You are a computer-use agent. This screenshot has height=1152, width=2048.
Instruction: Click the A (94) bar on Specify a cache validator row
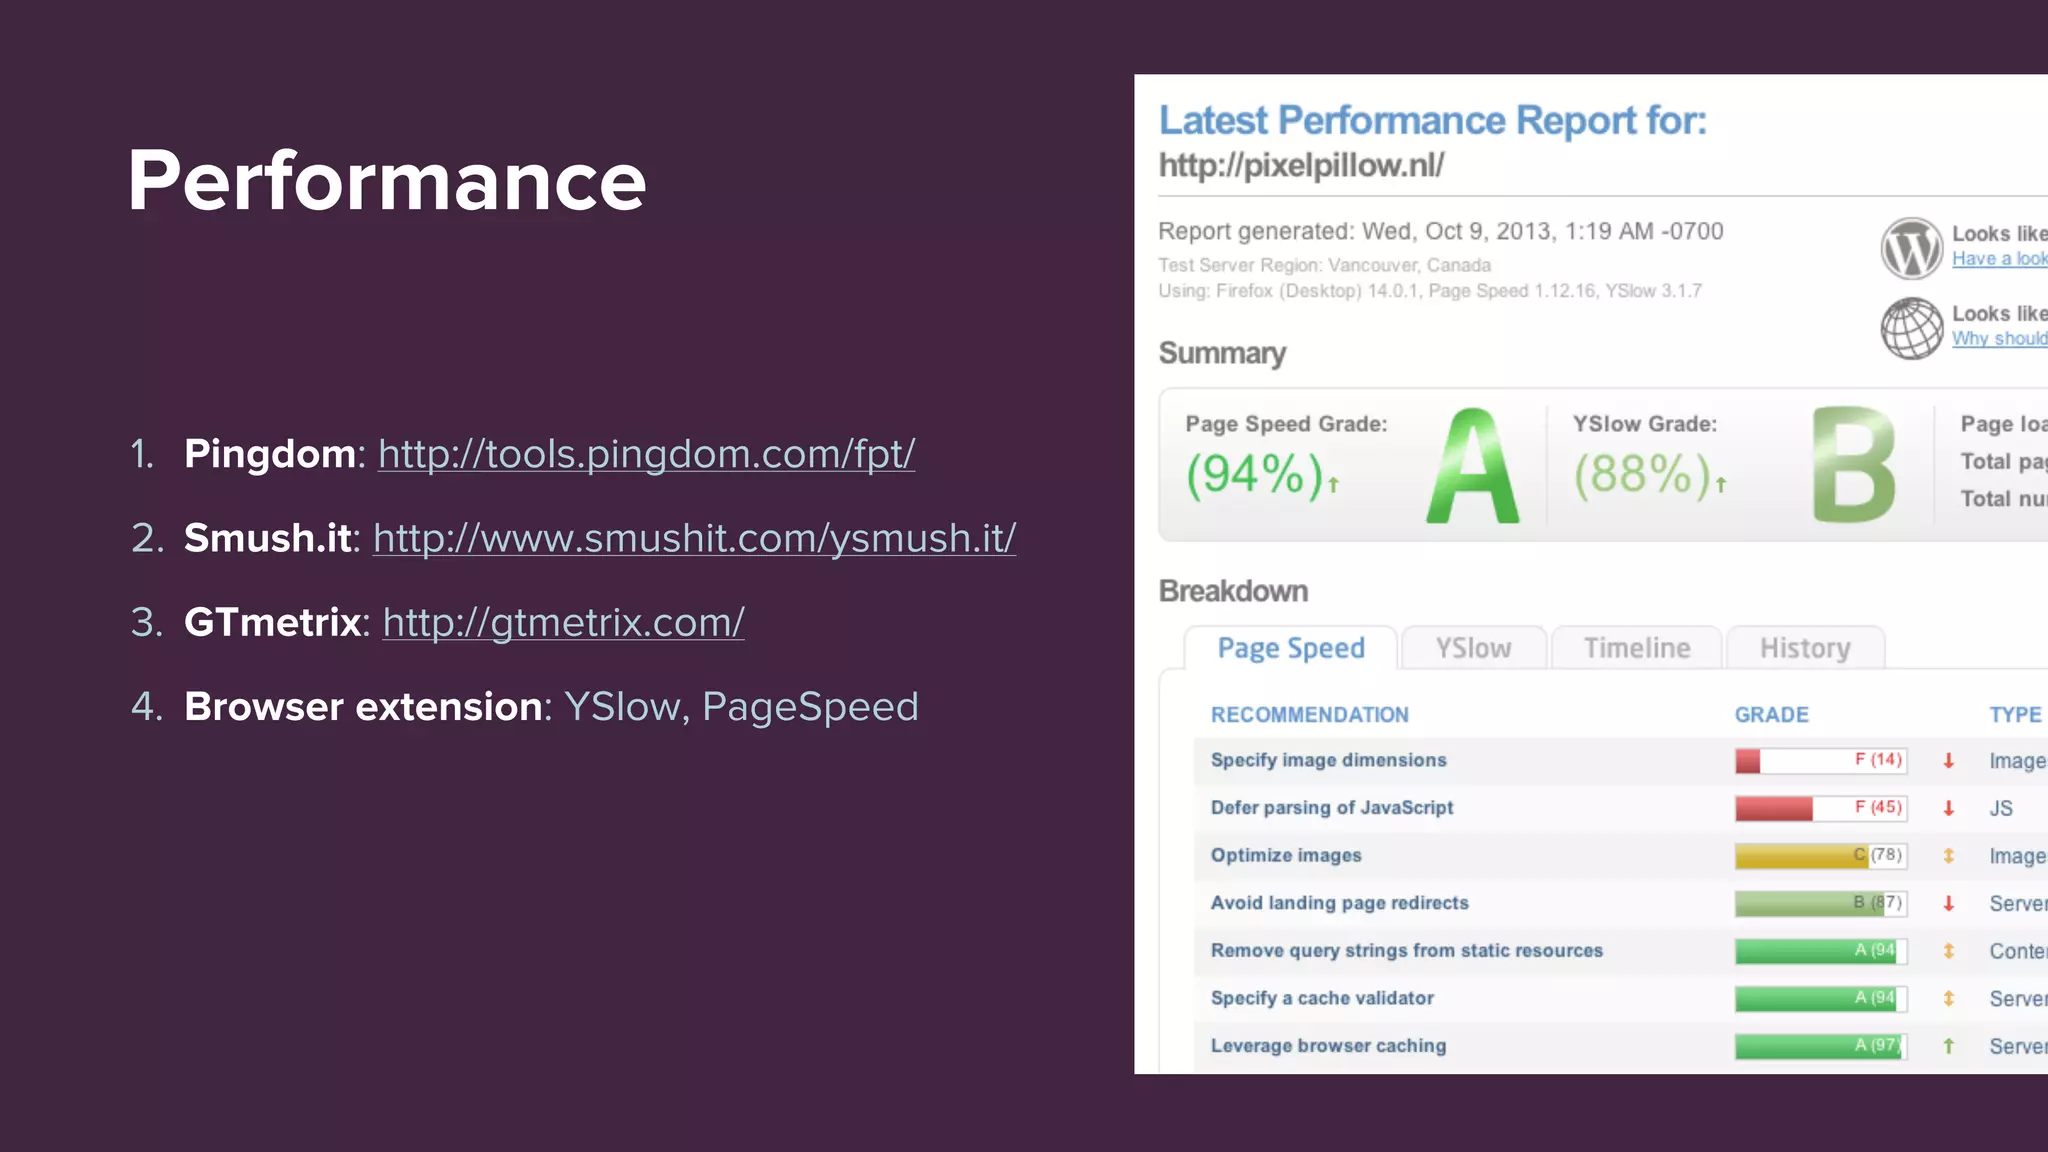1821,998
